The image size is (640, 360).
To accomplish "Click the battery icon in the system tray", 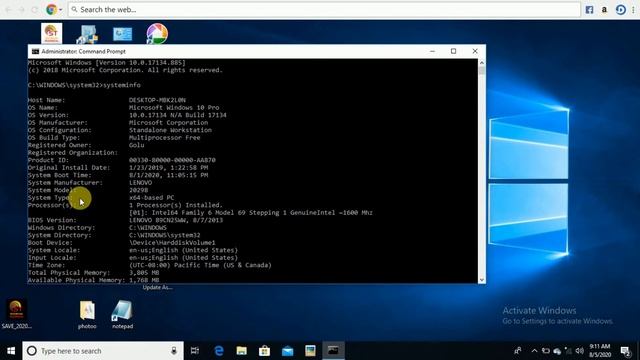I will coord(546,351).
